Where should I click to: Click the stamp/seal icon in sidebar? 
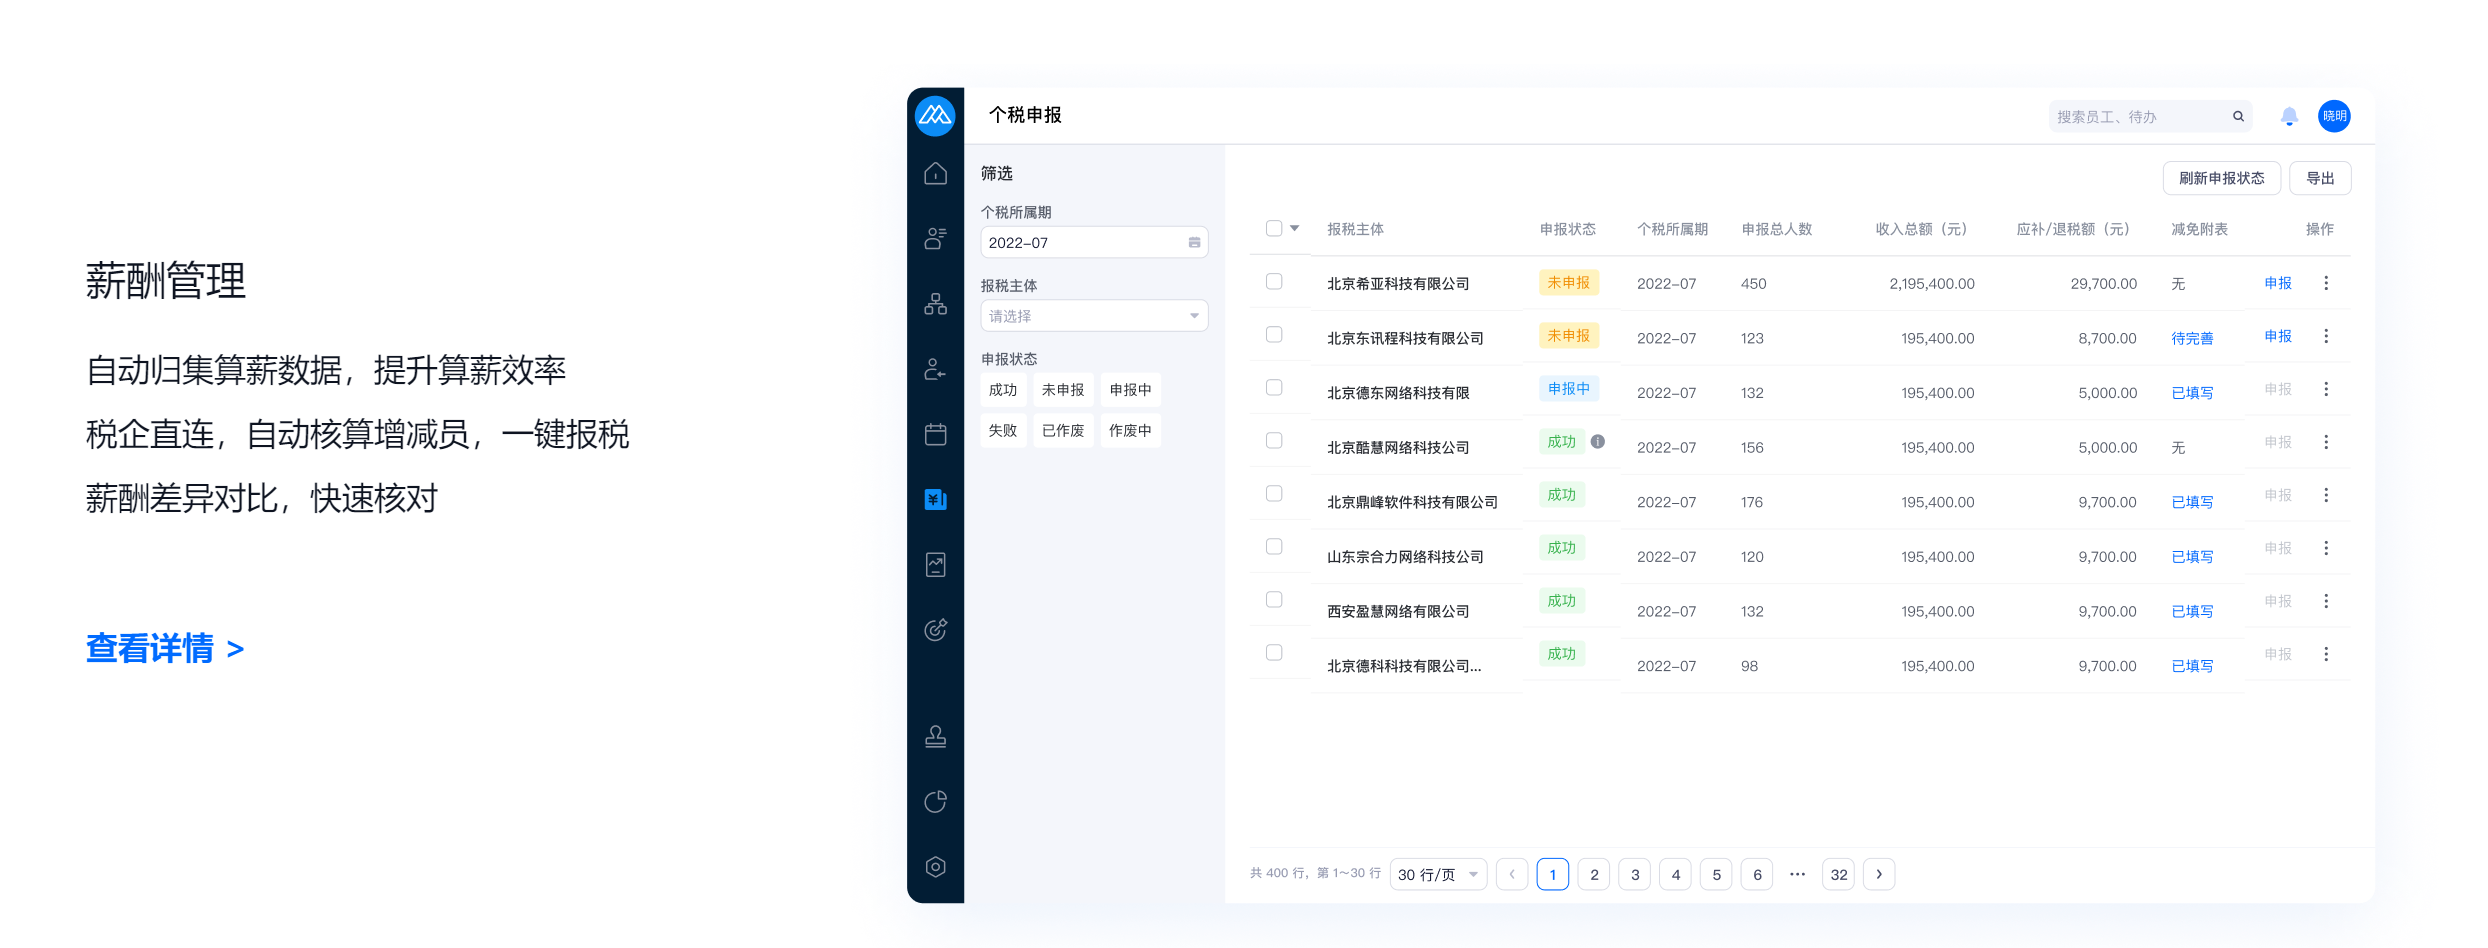click(936, 737)
